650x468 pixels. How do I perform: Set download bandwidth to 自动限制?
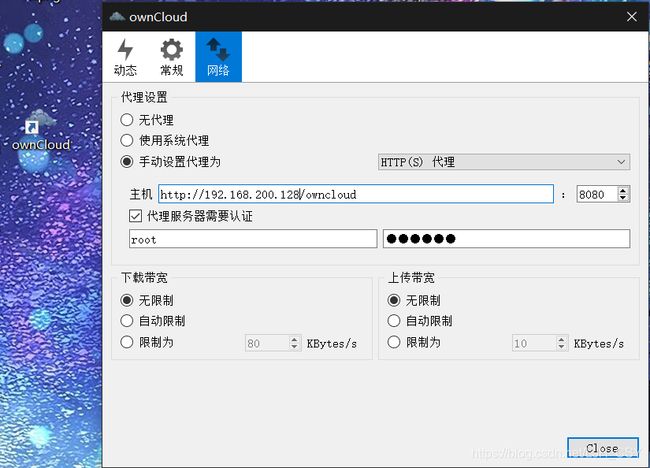pos(127,321)
